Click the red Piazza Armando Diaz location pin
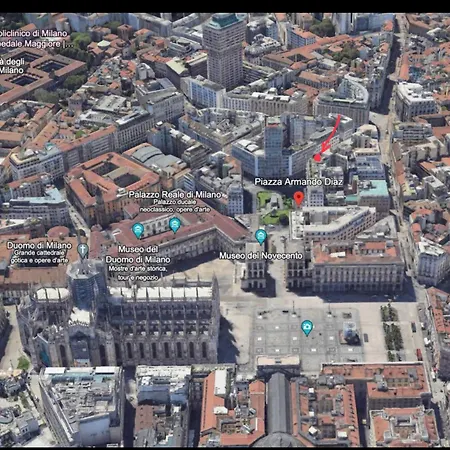The width and height of the screenshot is (450, 450). click(299, 198)
